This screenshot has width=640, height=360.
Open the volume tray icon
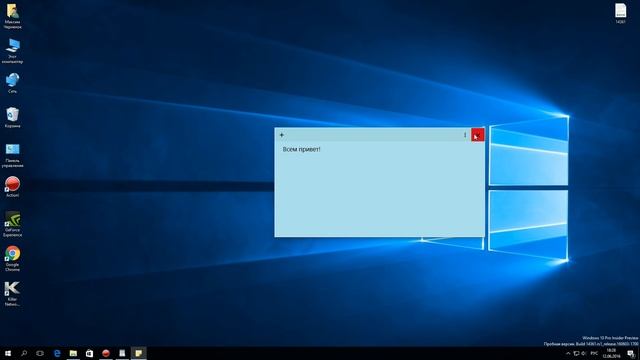point(584,353)
